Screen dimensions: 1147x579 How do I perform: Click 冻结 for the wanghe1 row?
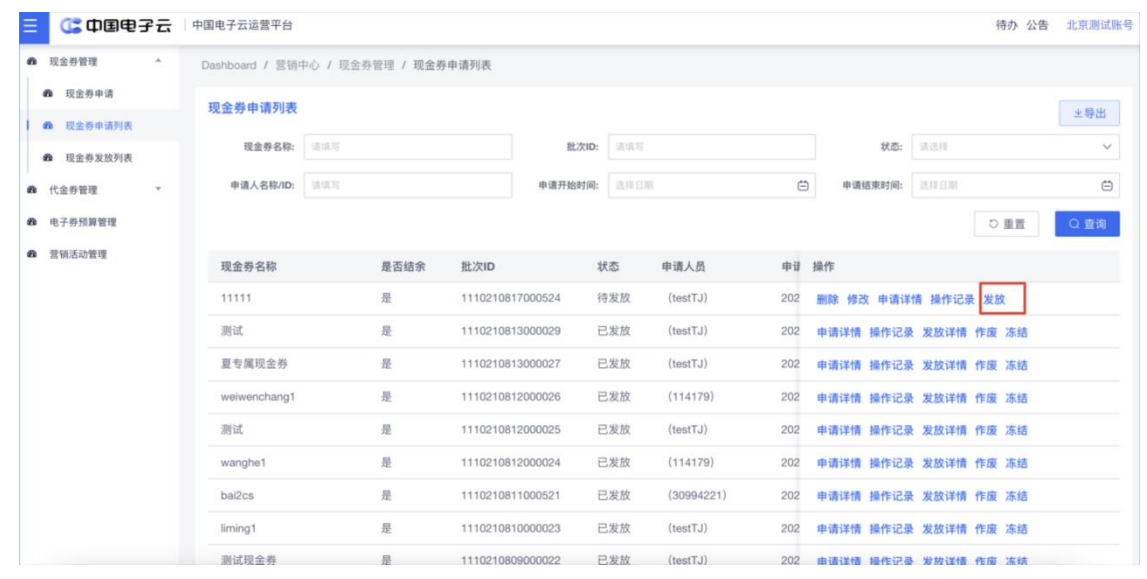1016,463
